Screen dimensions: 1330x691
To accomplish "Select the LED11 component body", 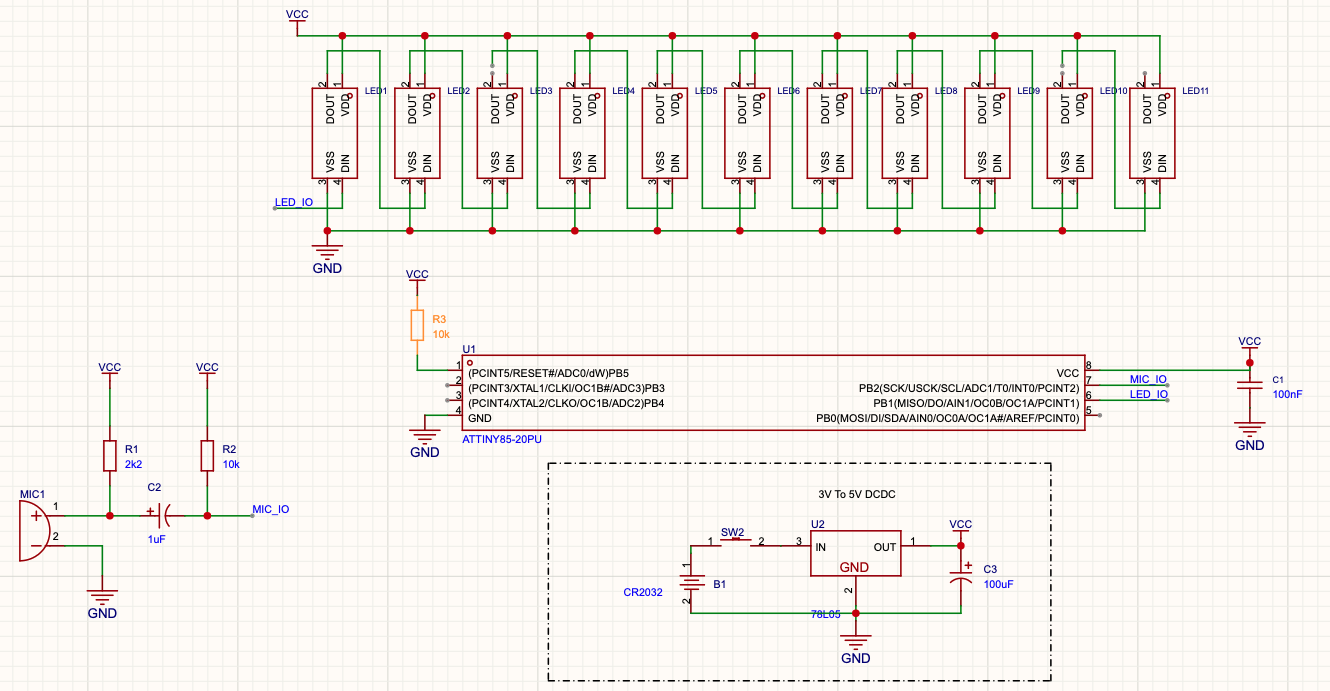I will click(1153, 133).
